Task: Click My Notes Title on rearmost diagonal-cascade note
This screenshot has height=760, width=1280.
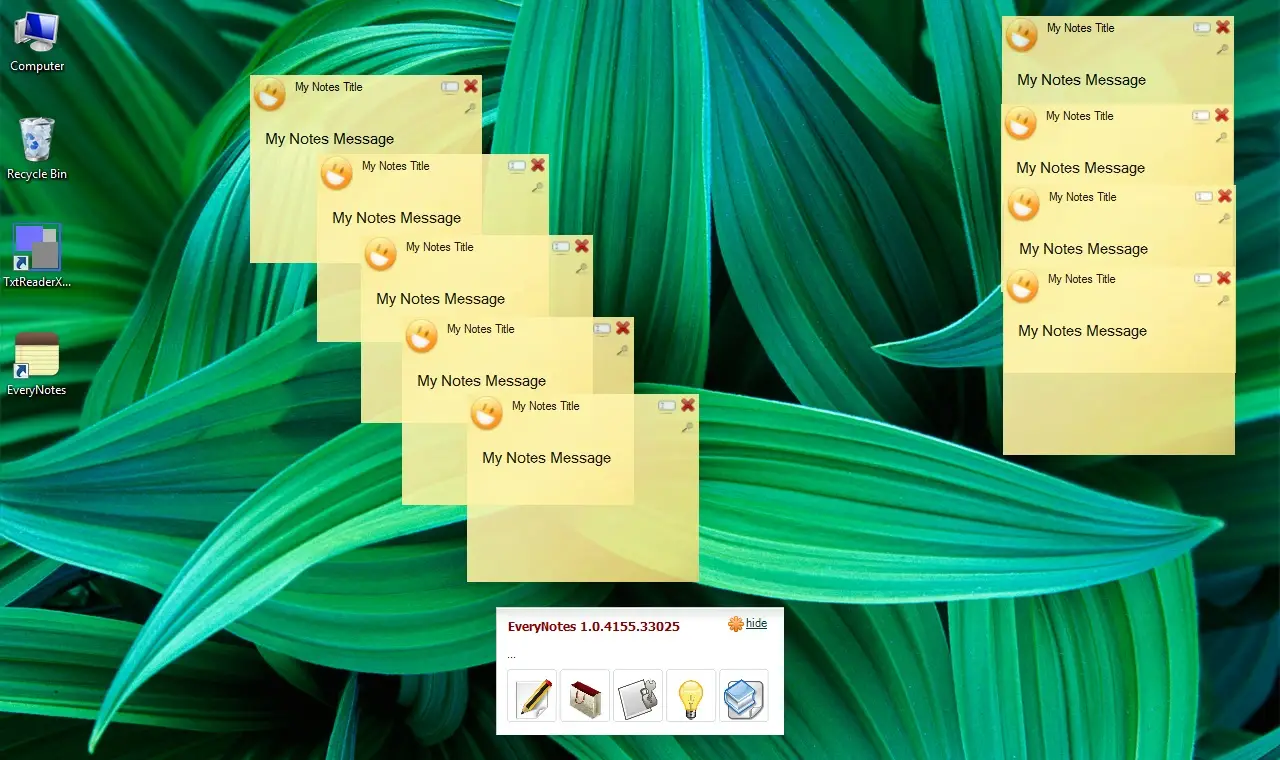Action: pos(329,87)
